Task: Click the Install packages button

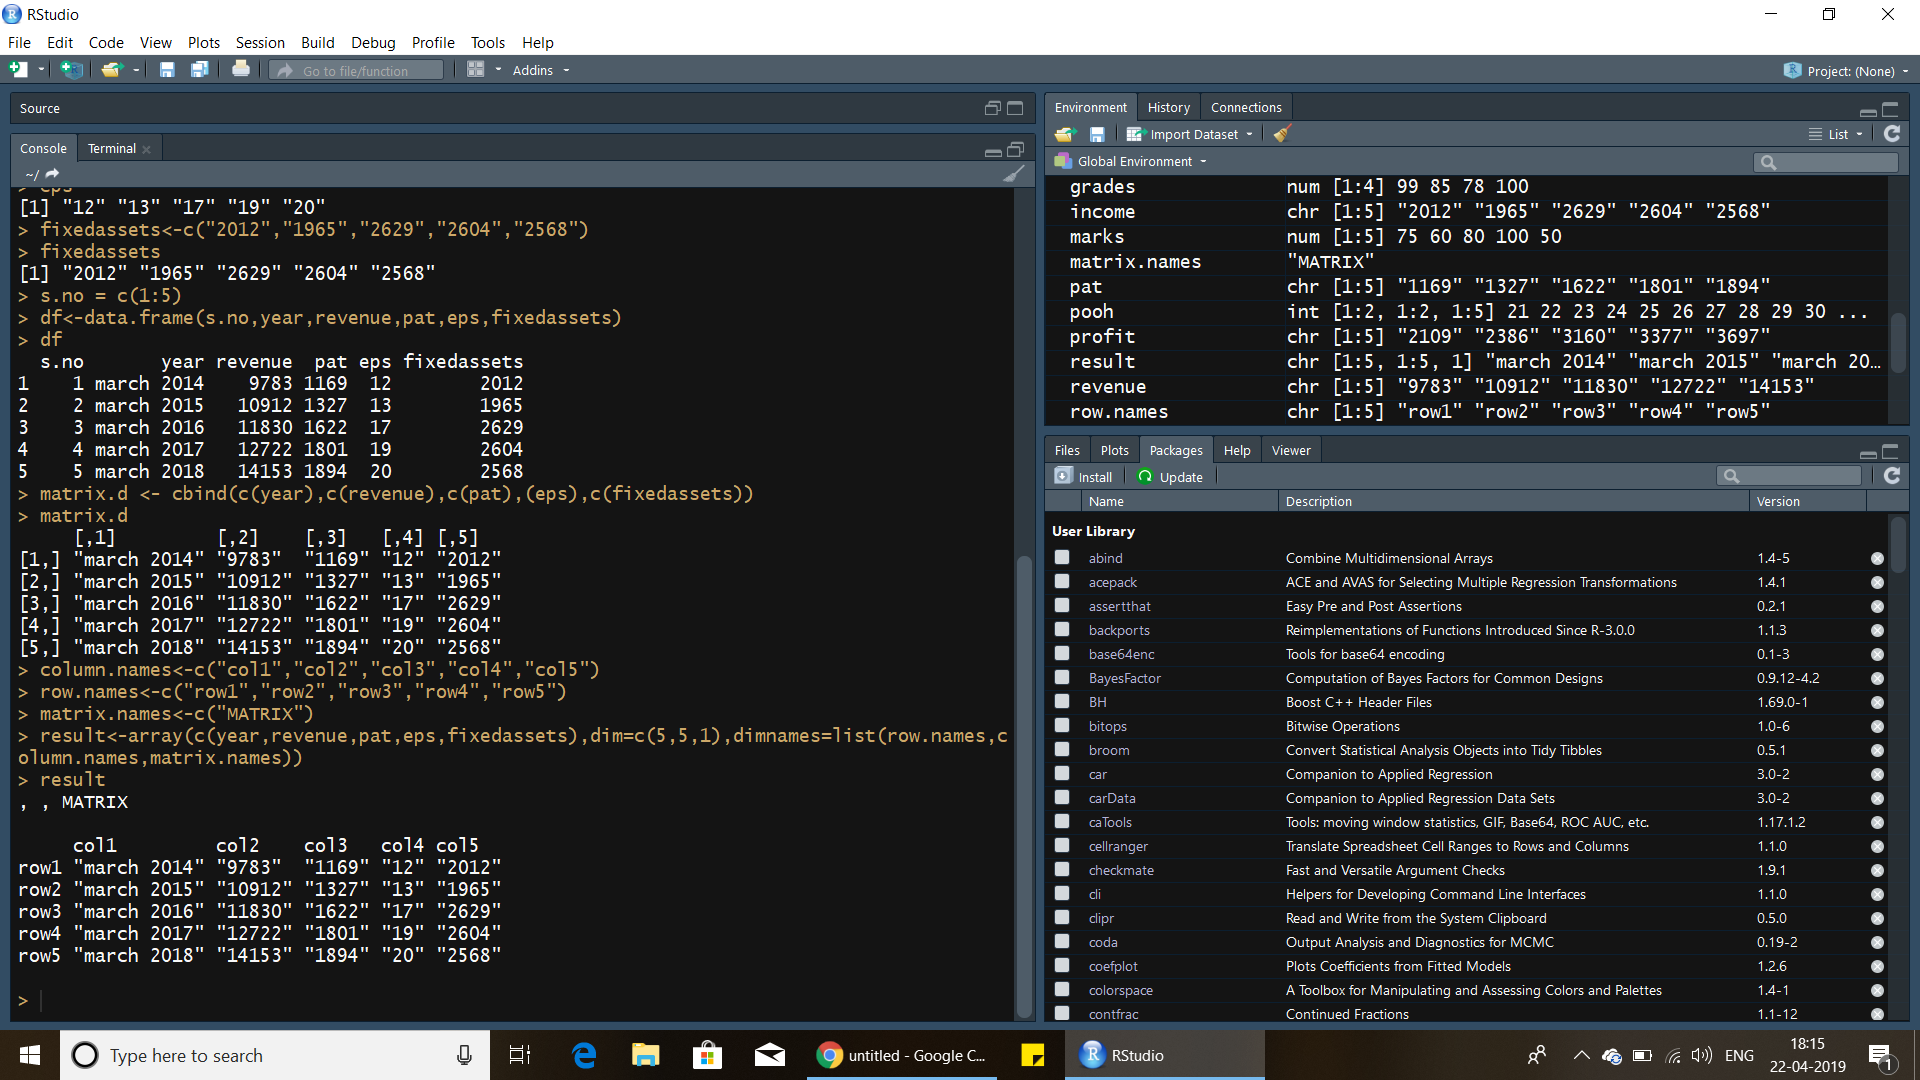Action: (1085, 477)
